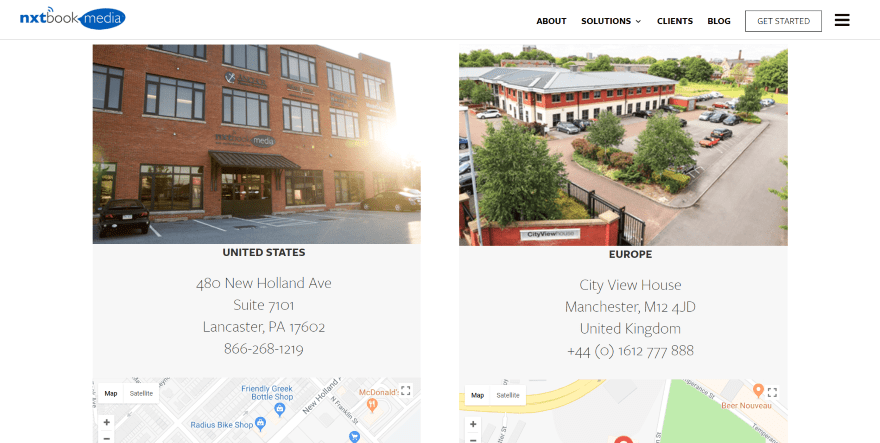Click the Friendly Greek Bottle Shop marker
Image resolution: width=880 pixels, height=443 pixels.
pos(279,409)
